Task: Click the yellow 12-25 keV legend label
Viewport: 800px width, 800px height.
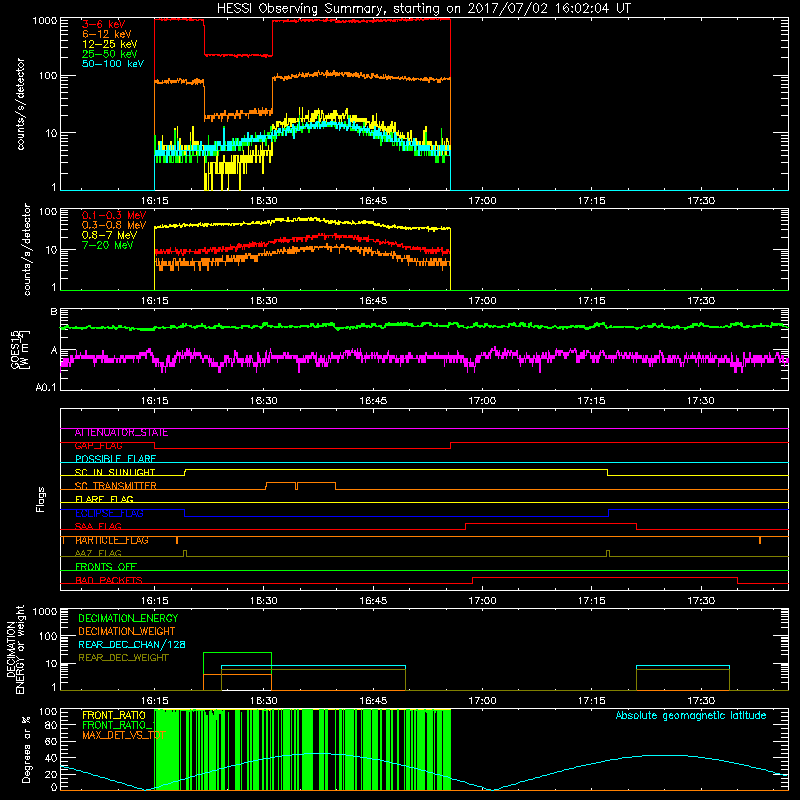Action: click(109, 44)
